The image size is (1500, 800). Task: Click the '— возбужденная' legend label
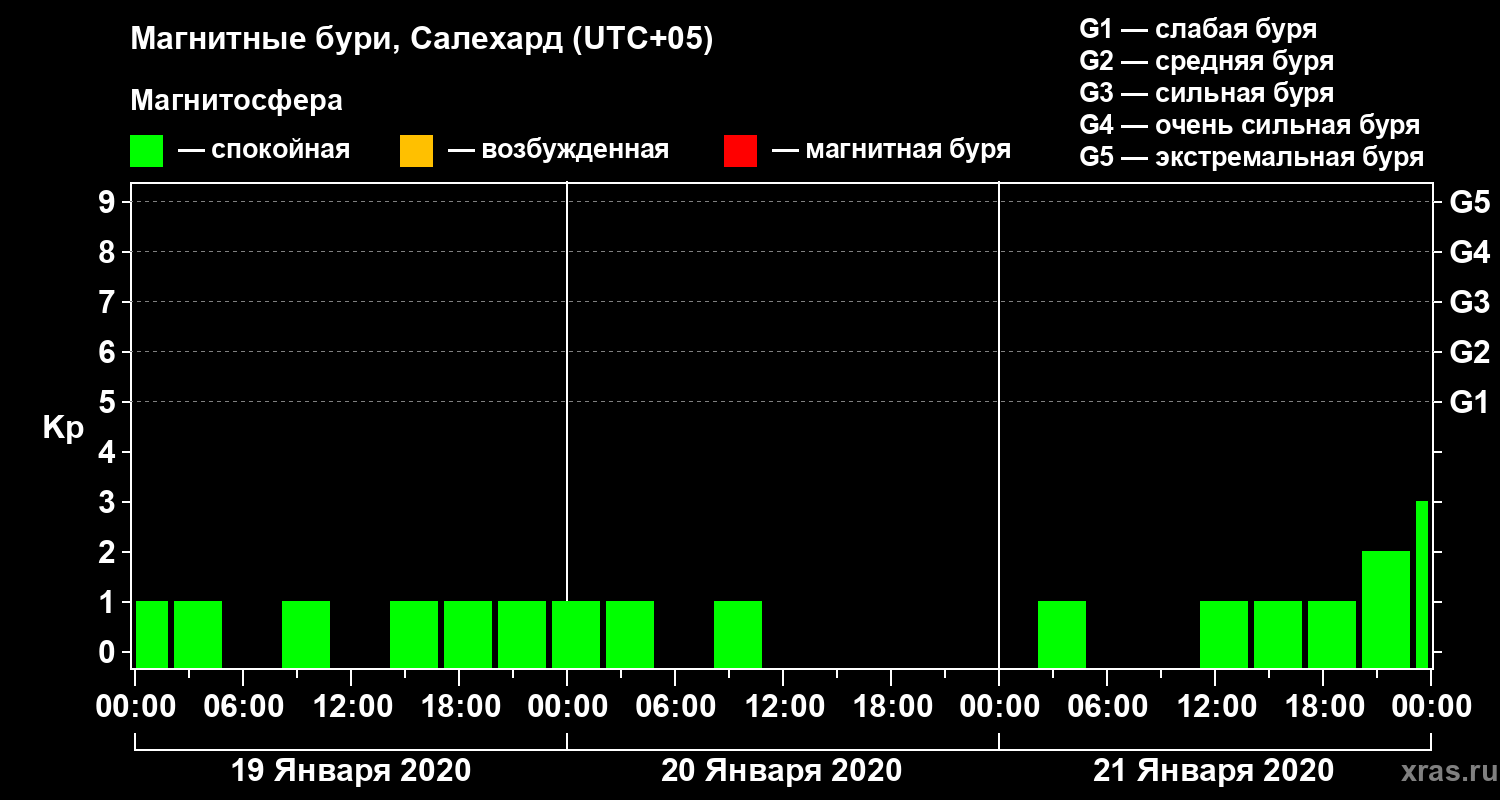(x=558, y=151)
